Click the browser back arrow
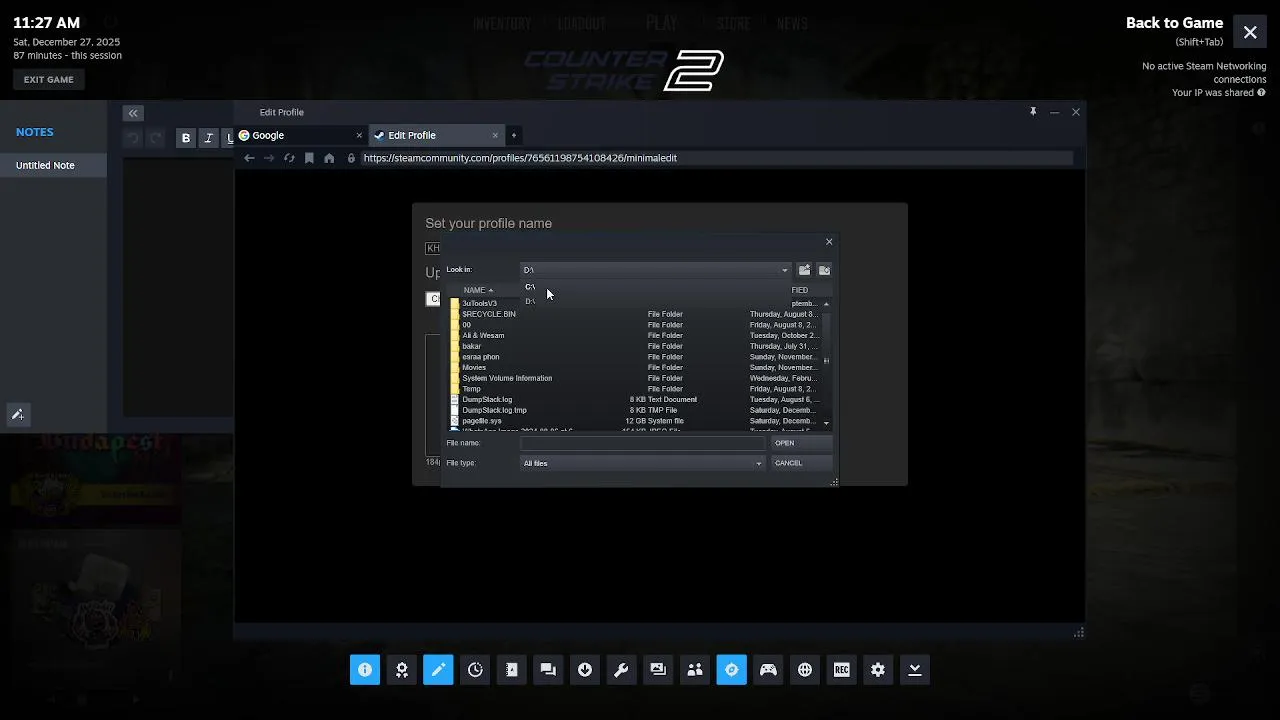Viewport: 1280px width, 720px height. pyautogui.click(x=249, y=158)
